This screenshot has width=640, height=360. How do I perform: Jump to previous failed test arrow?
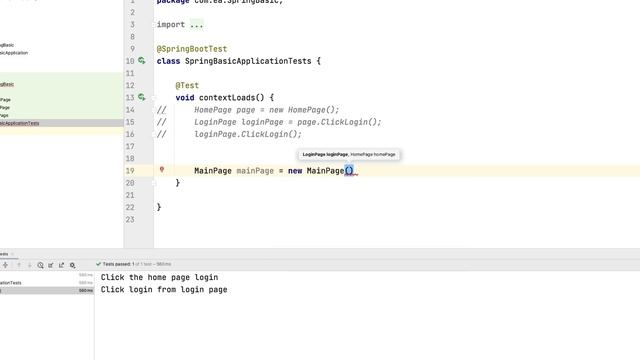pos(19,265)
